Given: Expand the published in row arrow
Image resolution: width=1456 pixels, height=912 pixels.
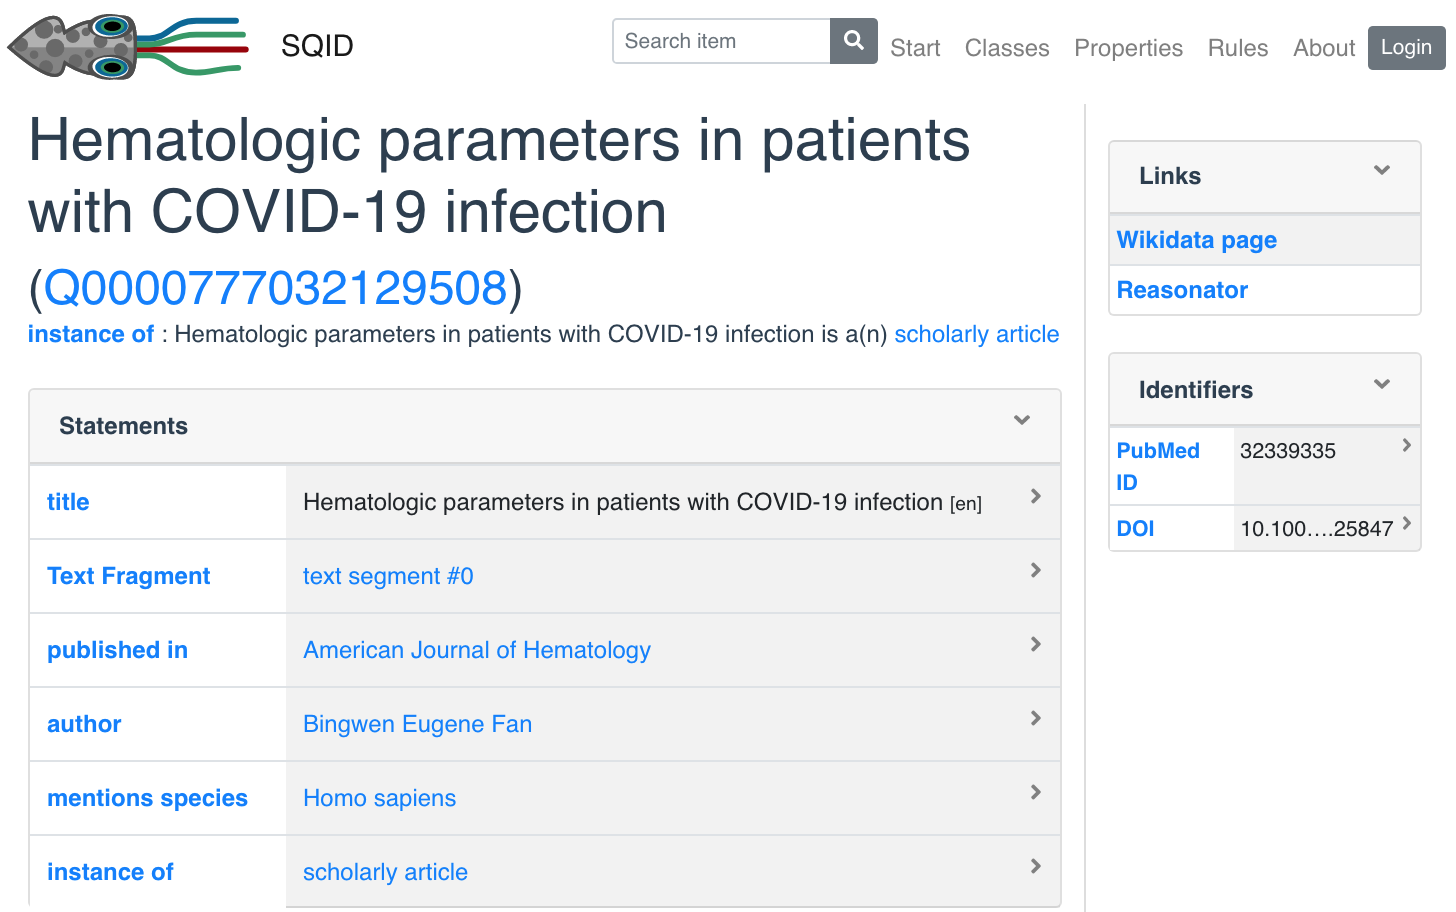Looking at the screenshot, I should click(1035, 644).
